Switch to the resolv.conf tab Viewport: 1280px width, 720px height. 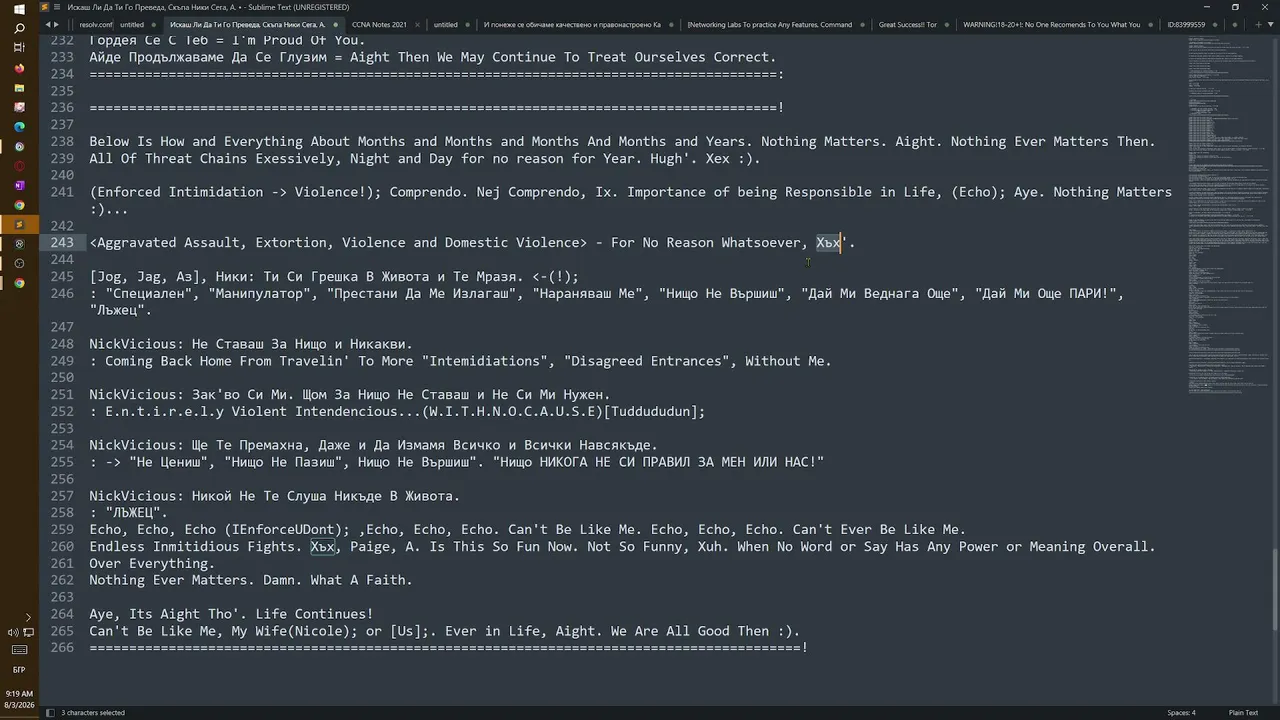(95, 24)
